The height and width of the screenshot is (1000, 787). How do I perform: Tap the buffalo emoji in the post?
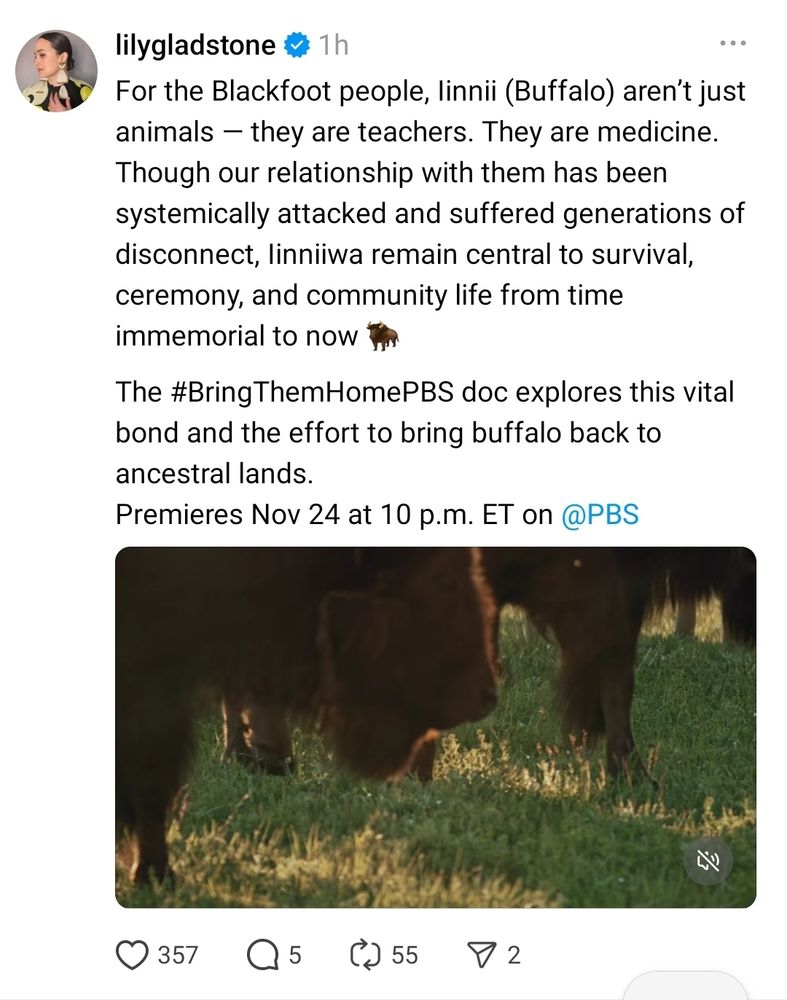(382, 336)
